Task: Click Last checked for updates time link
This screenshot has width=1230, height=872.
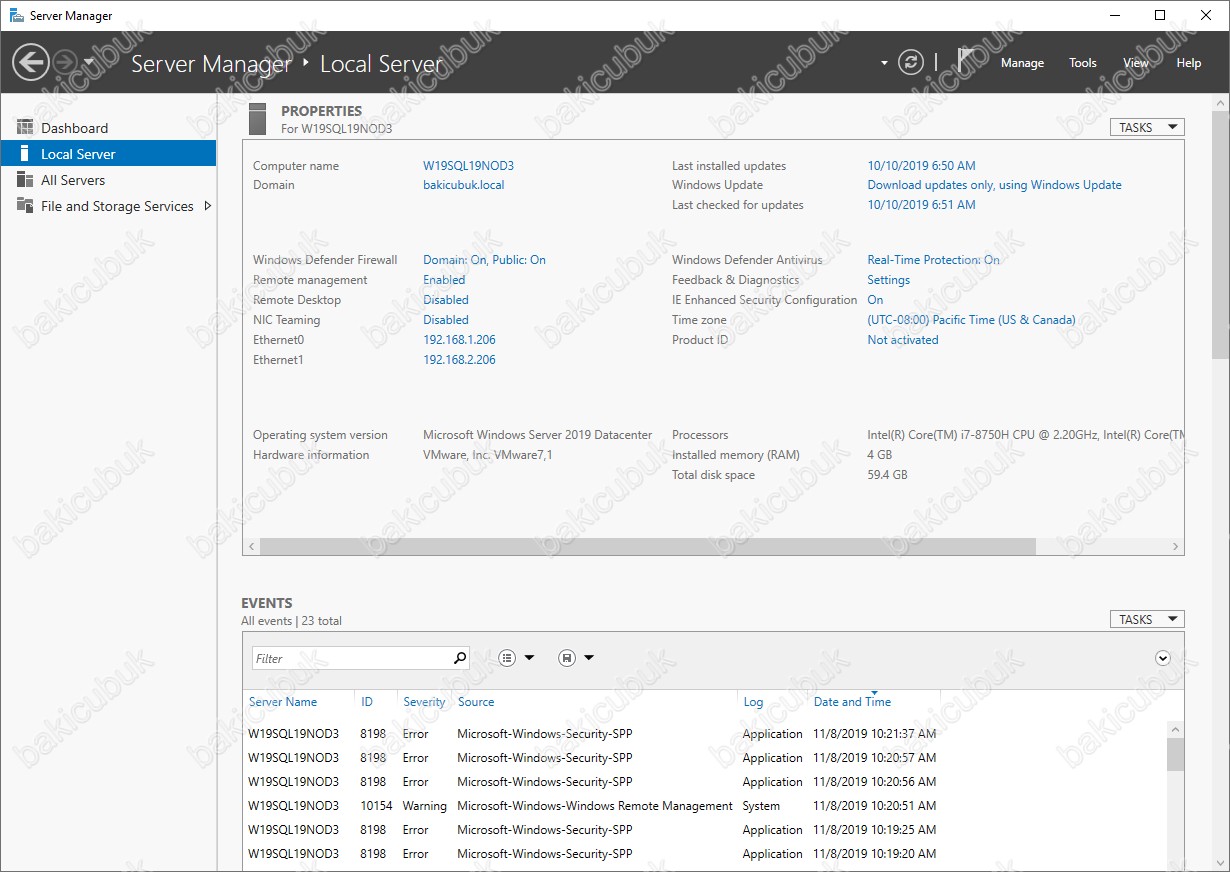Action: [921, 205]
